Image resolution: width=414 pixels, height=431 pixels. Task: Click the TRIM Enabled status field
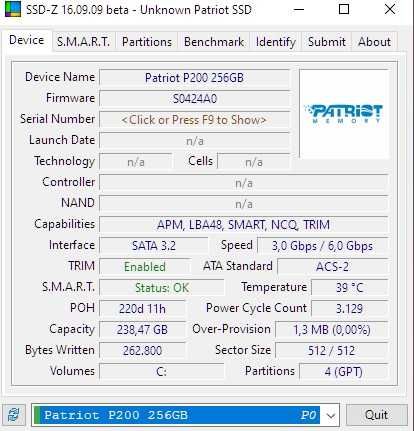(x=145, y=267)
